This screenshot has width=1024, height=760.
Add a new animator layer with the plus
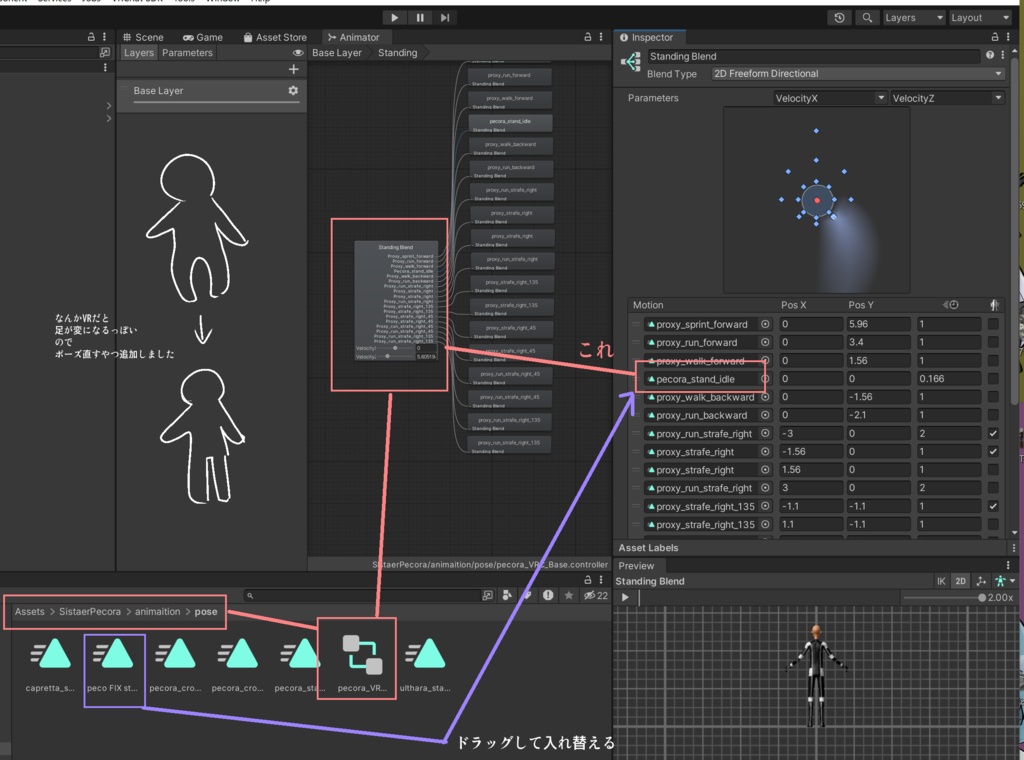293,69
